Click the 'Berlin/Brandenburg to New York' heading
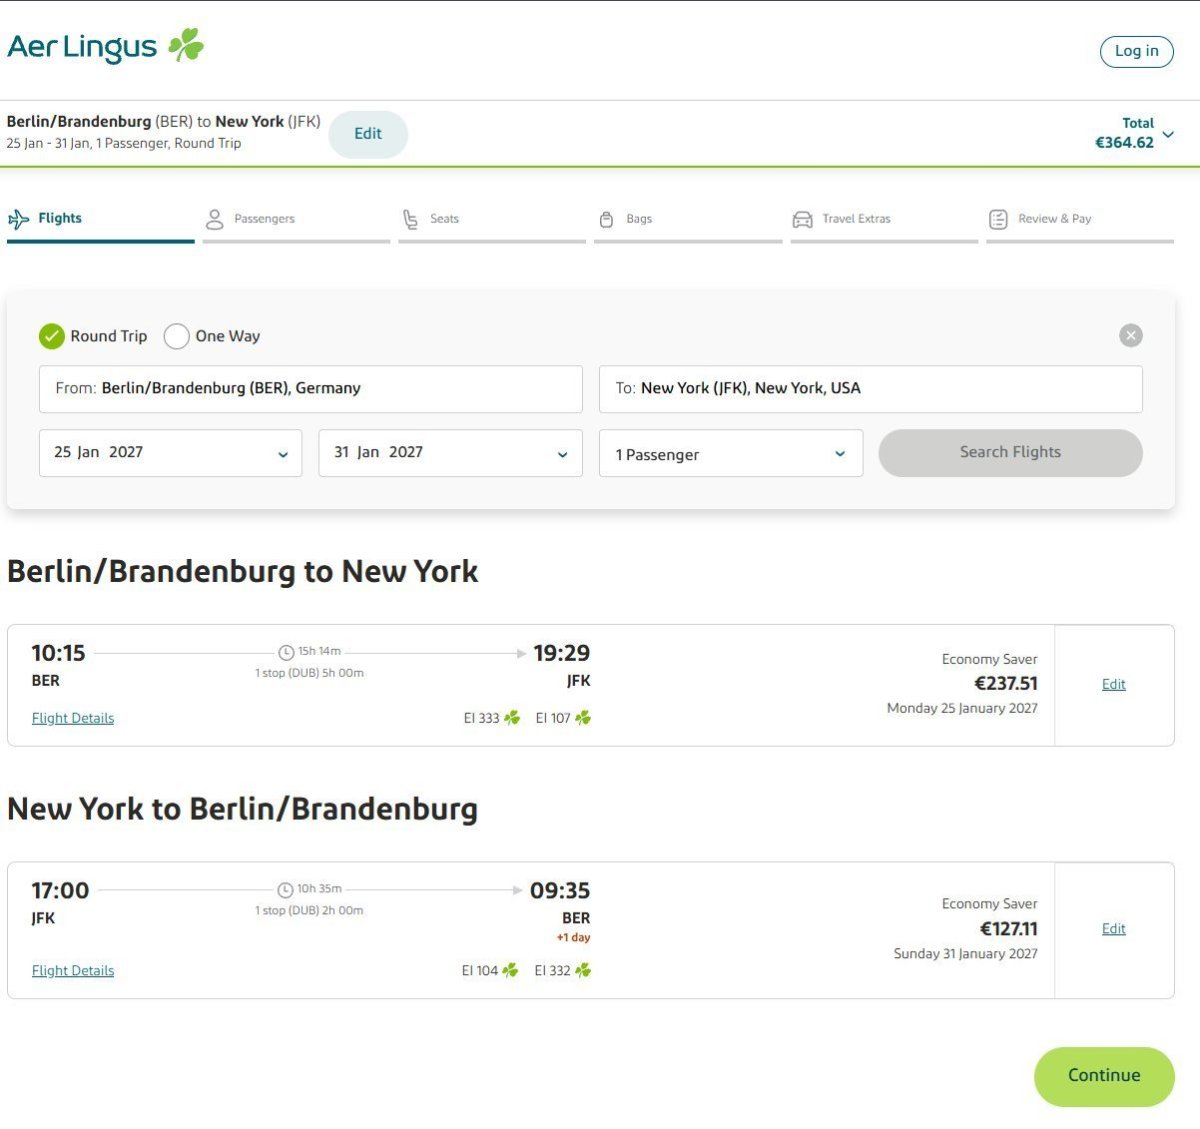This screenshot has height=1129, width=1200. 243,572
